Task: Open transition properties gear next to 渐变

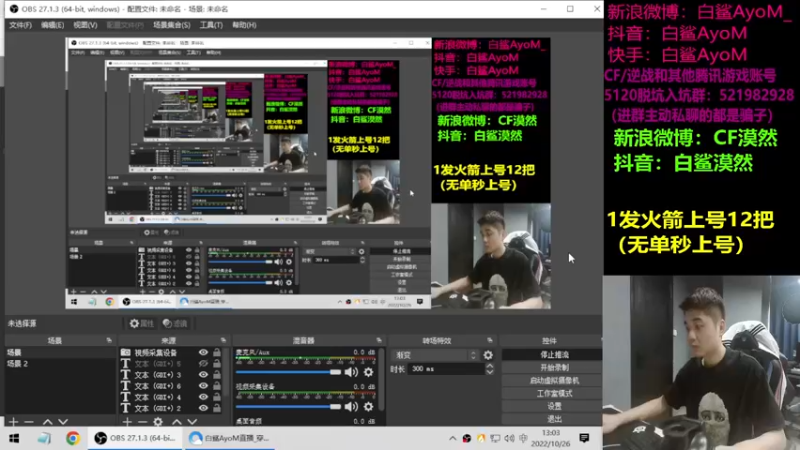Action: (x=488, y=355)
